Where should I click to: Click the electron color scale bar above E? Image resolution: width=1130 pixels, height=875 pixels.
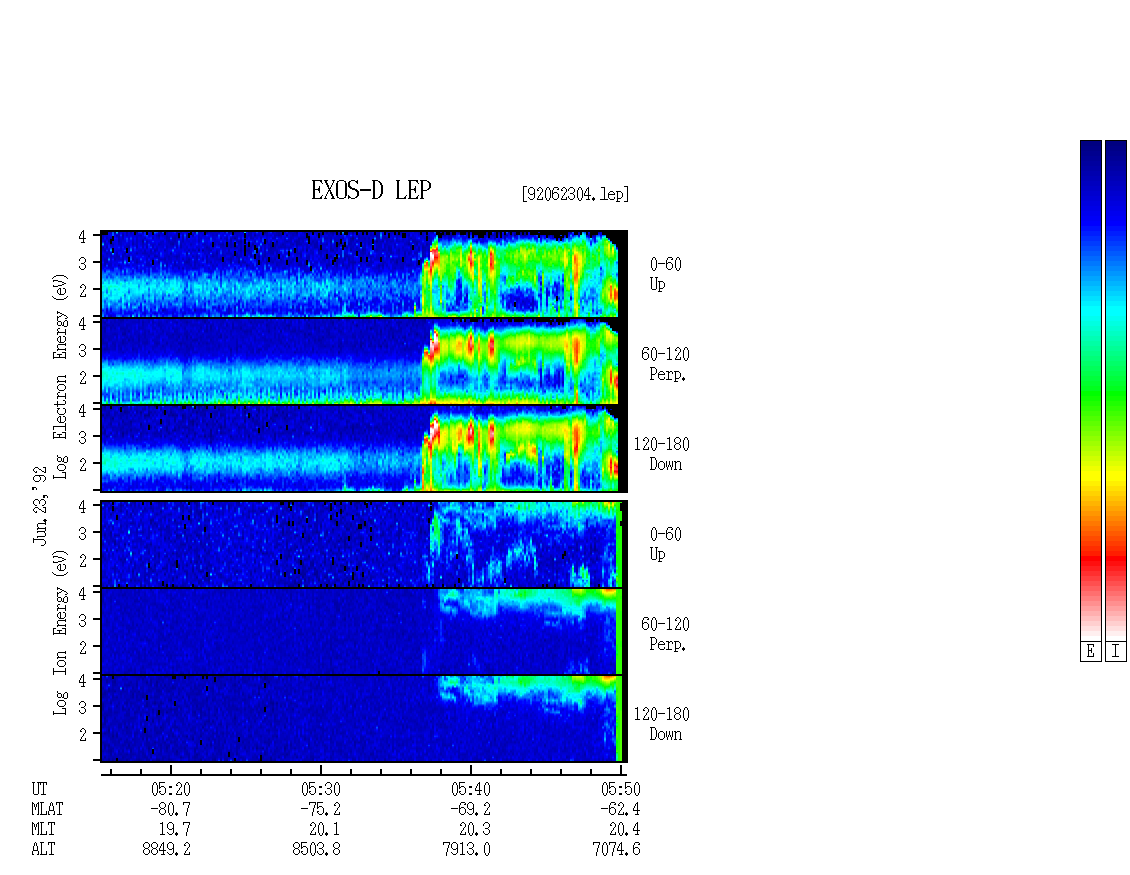coord(1090,390)
